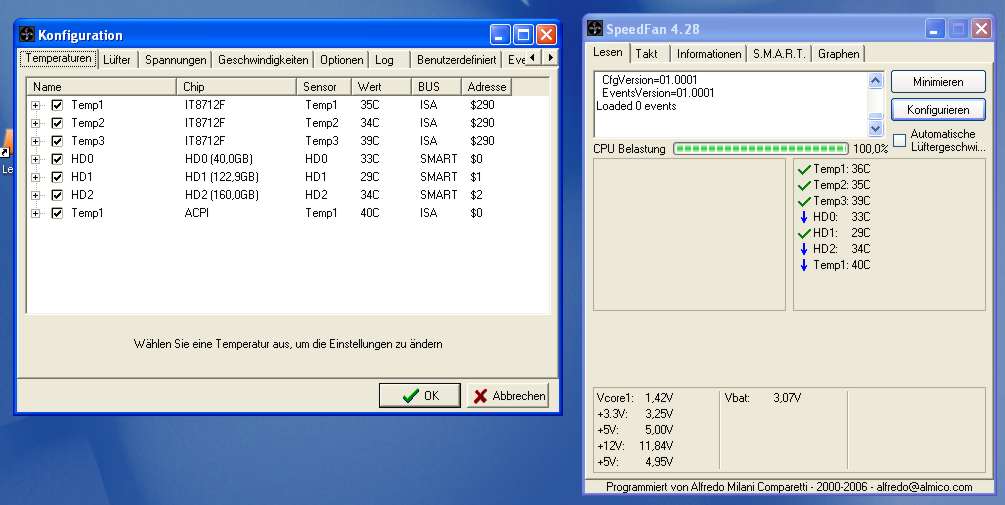The width and height of the screenshot is (1005, 505).
Task: Click the blue down arrow beside Temp1: 40C
Action: (804, 265)
